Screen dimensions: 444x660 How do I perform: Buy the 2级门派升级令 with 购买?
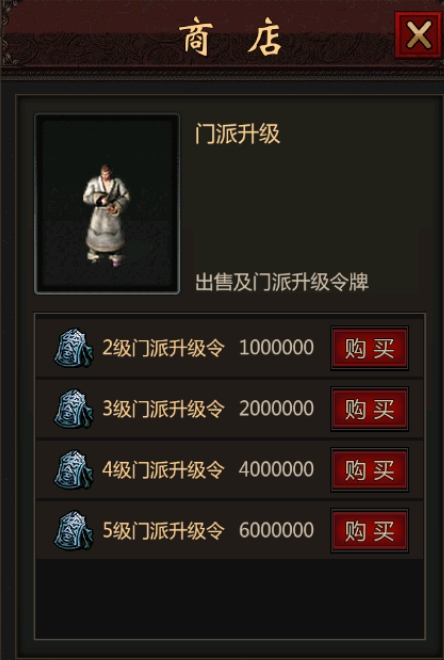click(x=370, y=348)
